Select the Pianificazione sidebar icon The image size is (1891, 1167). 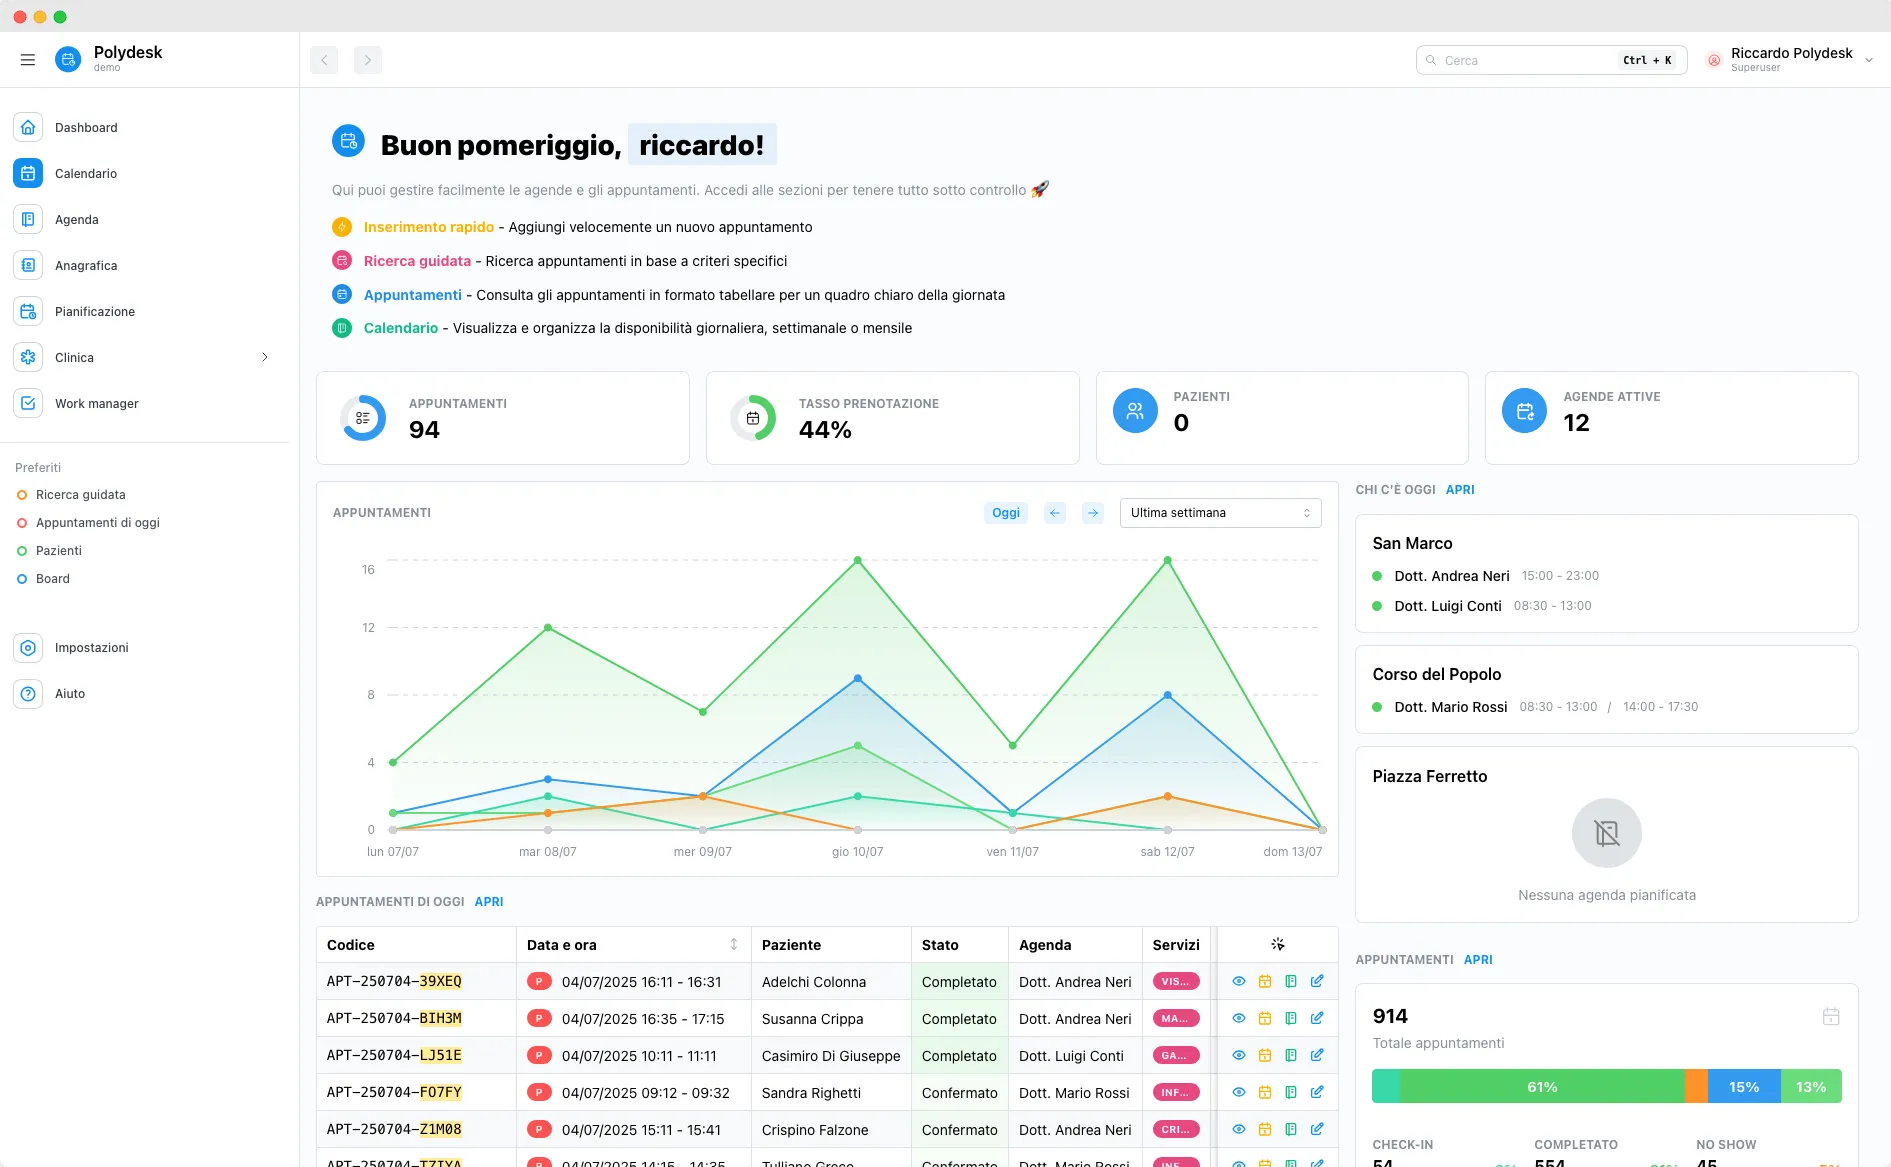pyautogui.click(x=27, y=311)
